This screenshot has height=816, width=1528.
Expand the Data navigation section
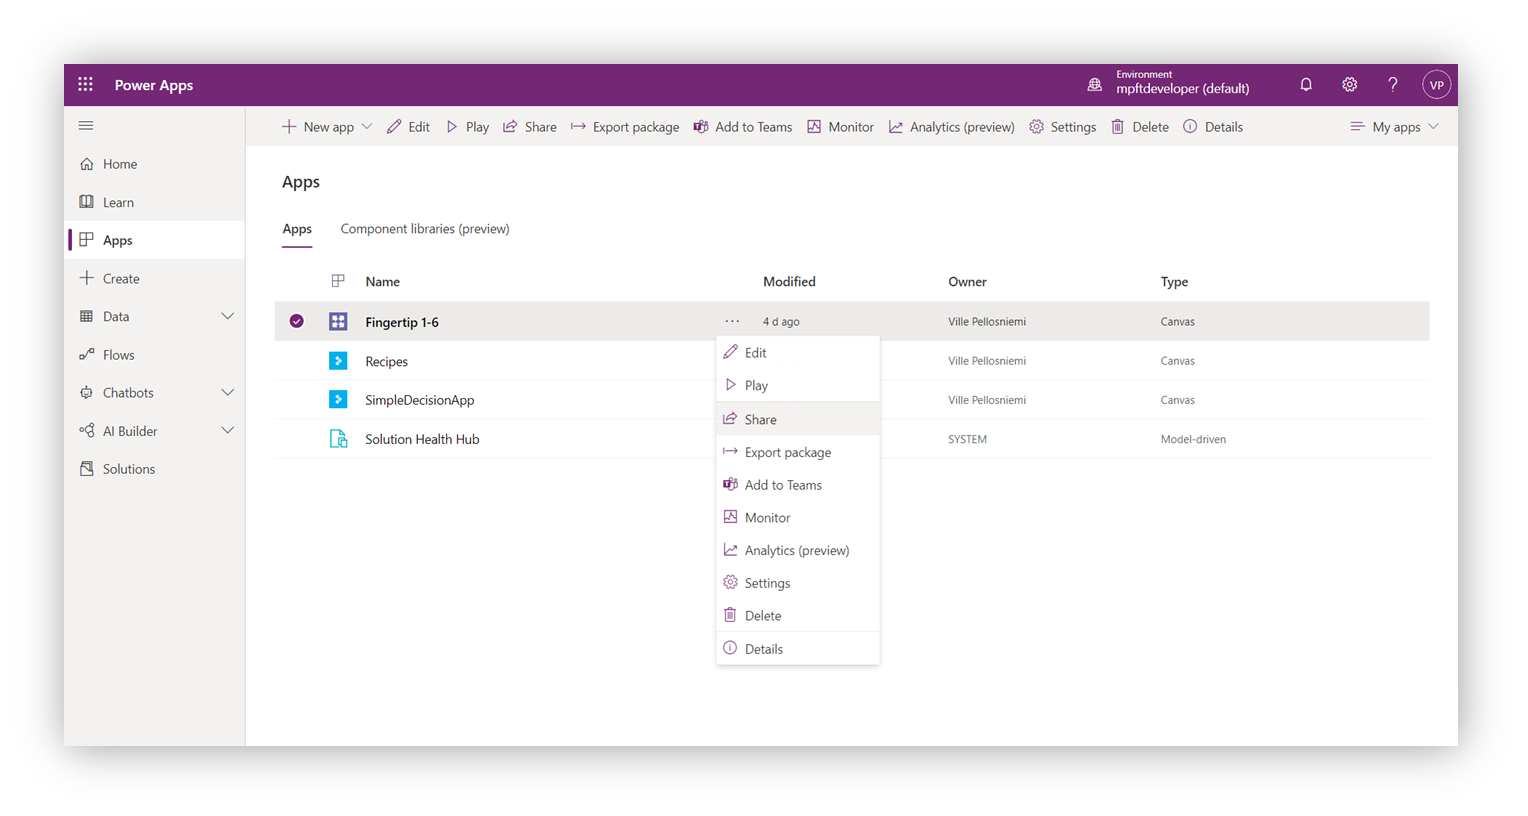(x=228, y=317)
